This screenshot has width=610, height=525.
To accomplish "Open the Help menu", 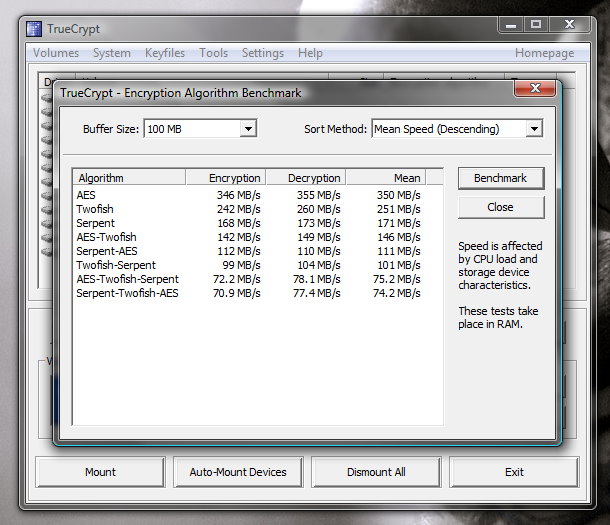I will (310, 52).
